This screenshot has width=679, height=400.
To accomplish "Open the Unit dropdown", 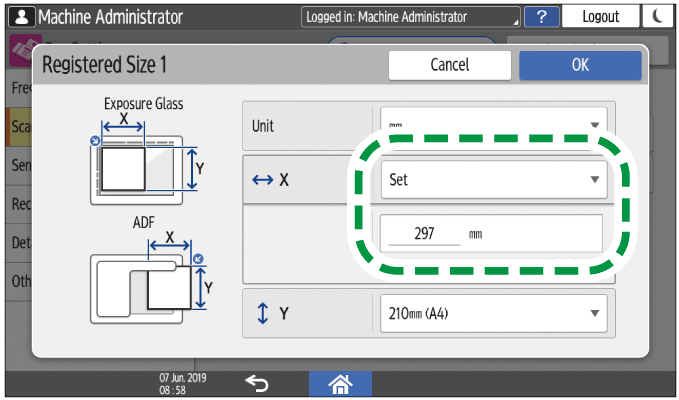I will (494, 127).
